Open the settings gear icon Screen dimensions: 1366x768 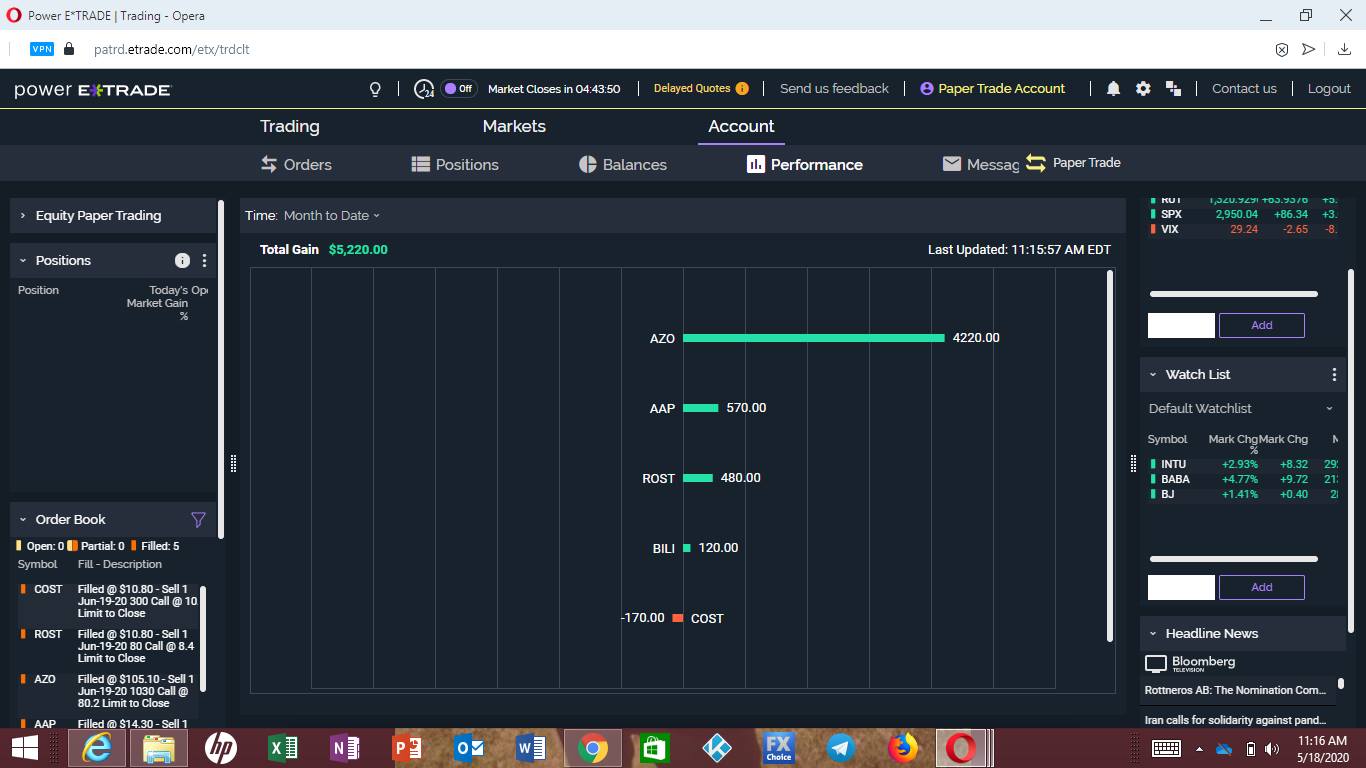click(x=1143, y=89)
